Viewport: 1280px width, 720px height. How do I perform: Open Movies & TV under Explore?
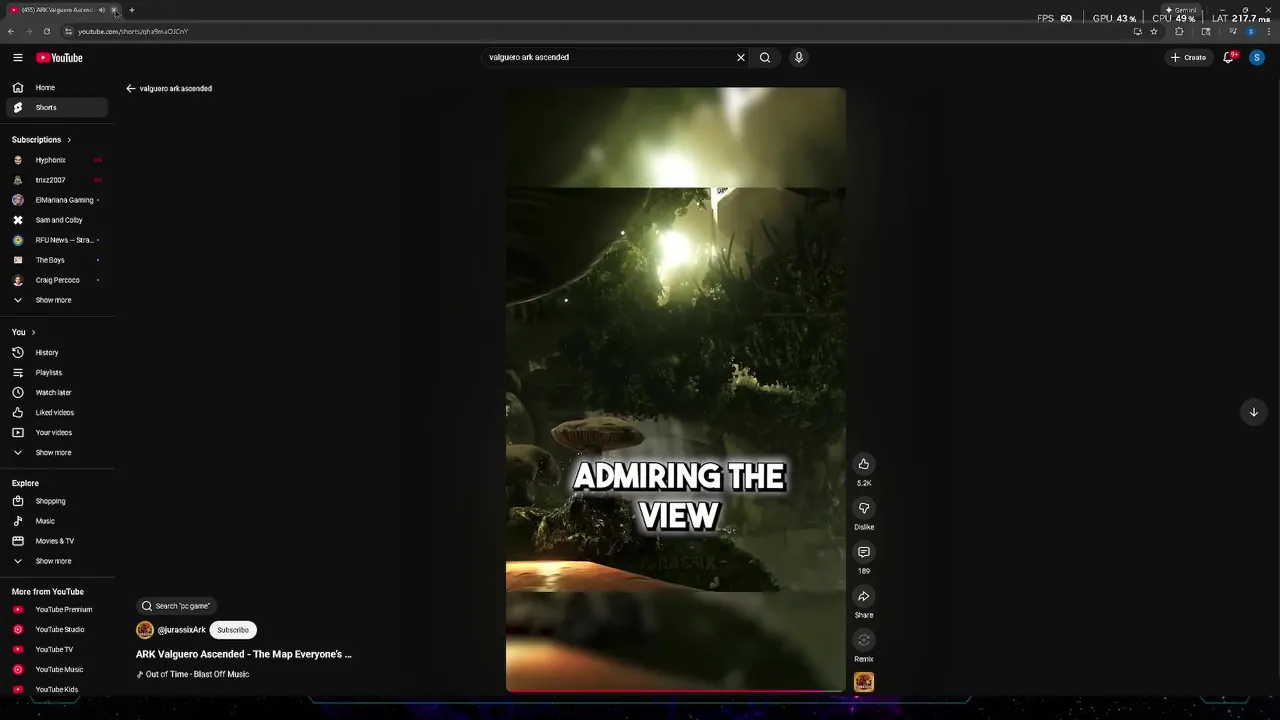(x=56, y=541)
